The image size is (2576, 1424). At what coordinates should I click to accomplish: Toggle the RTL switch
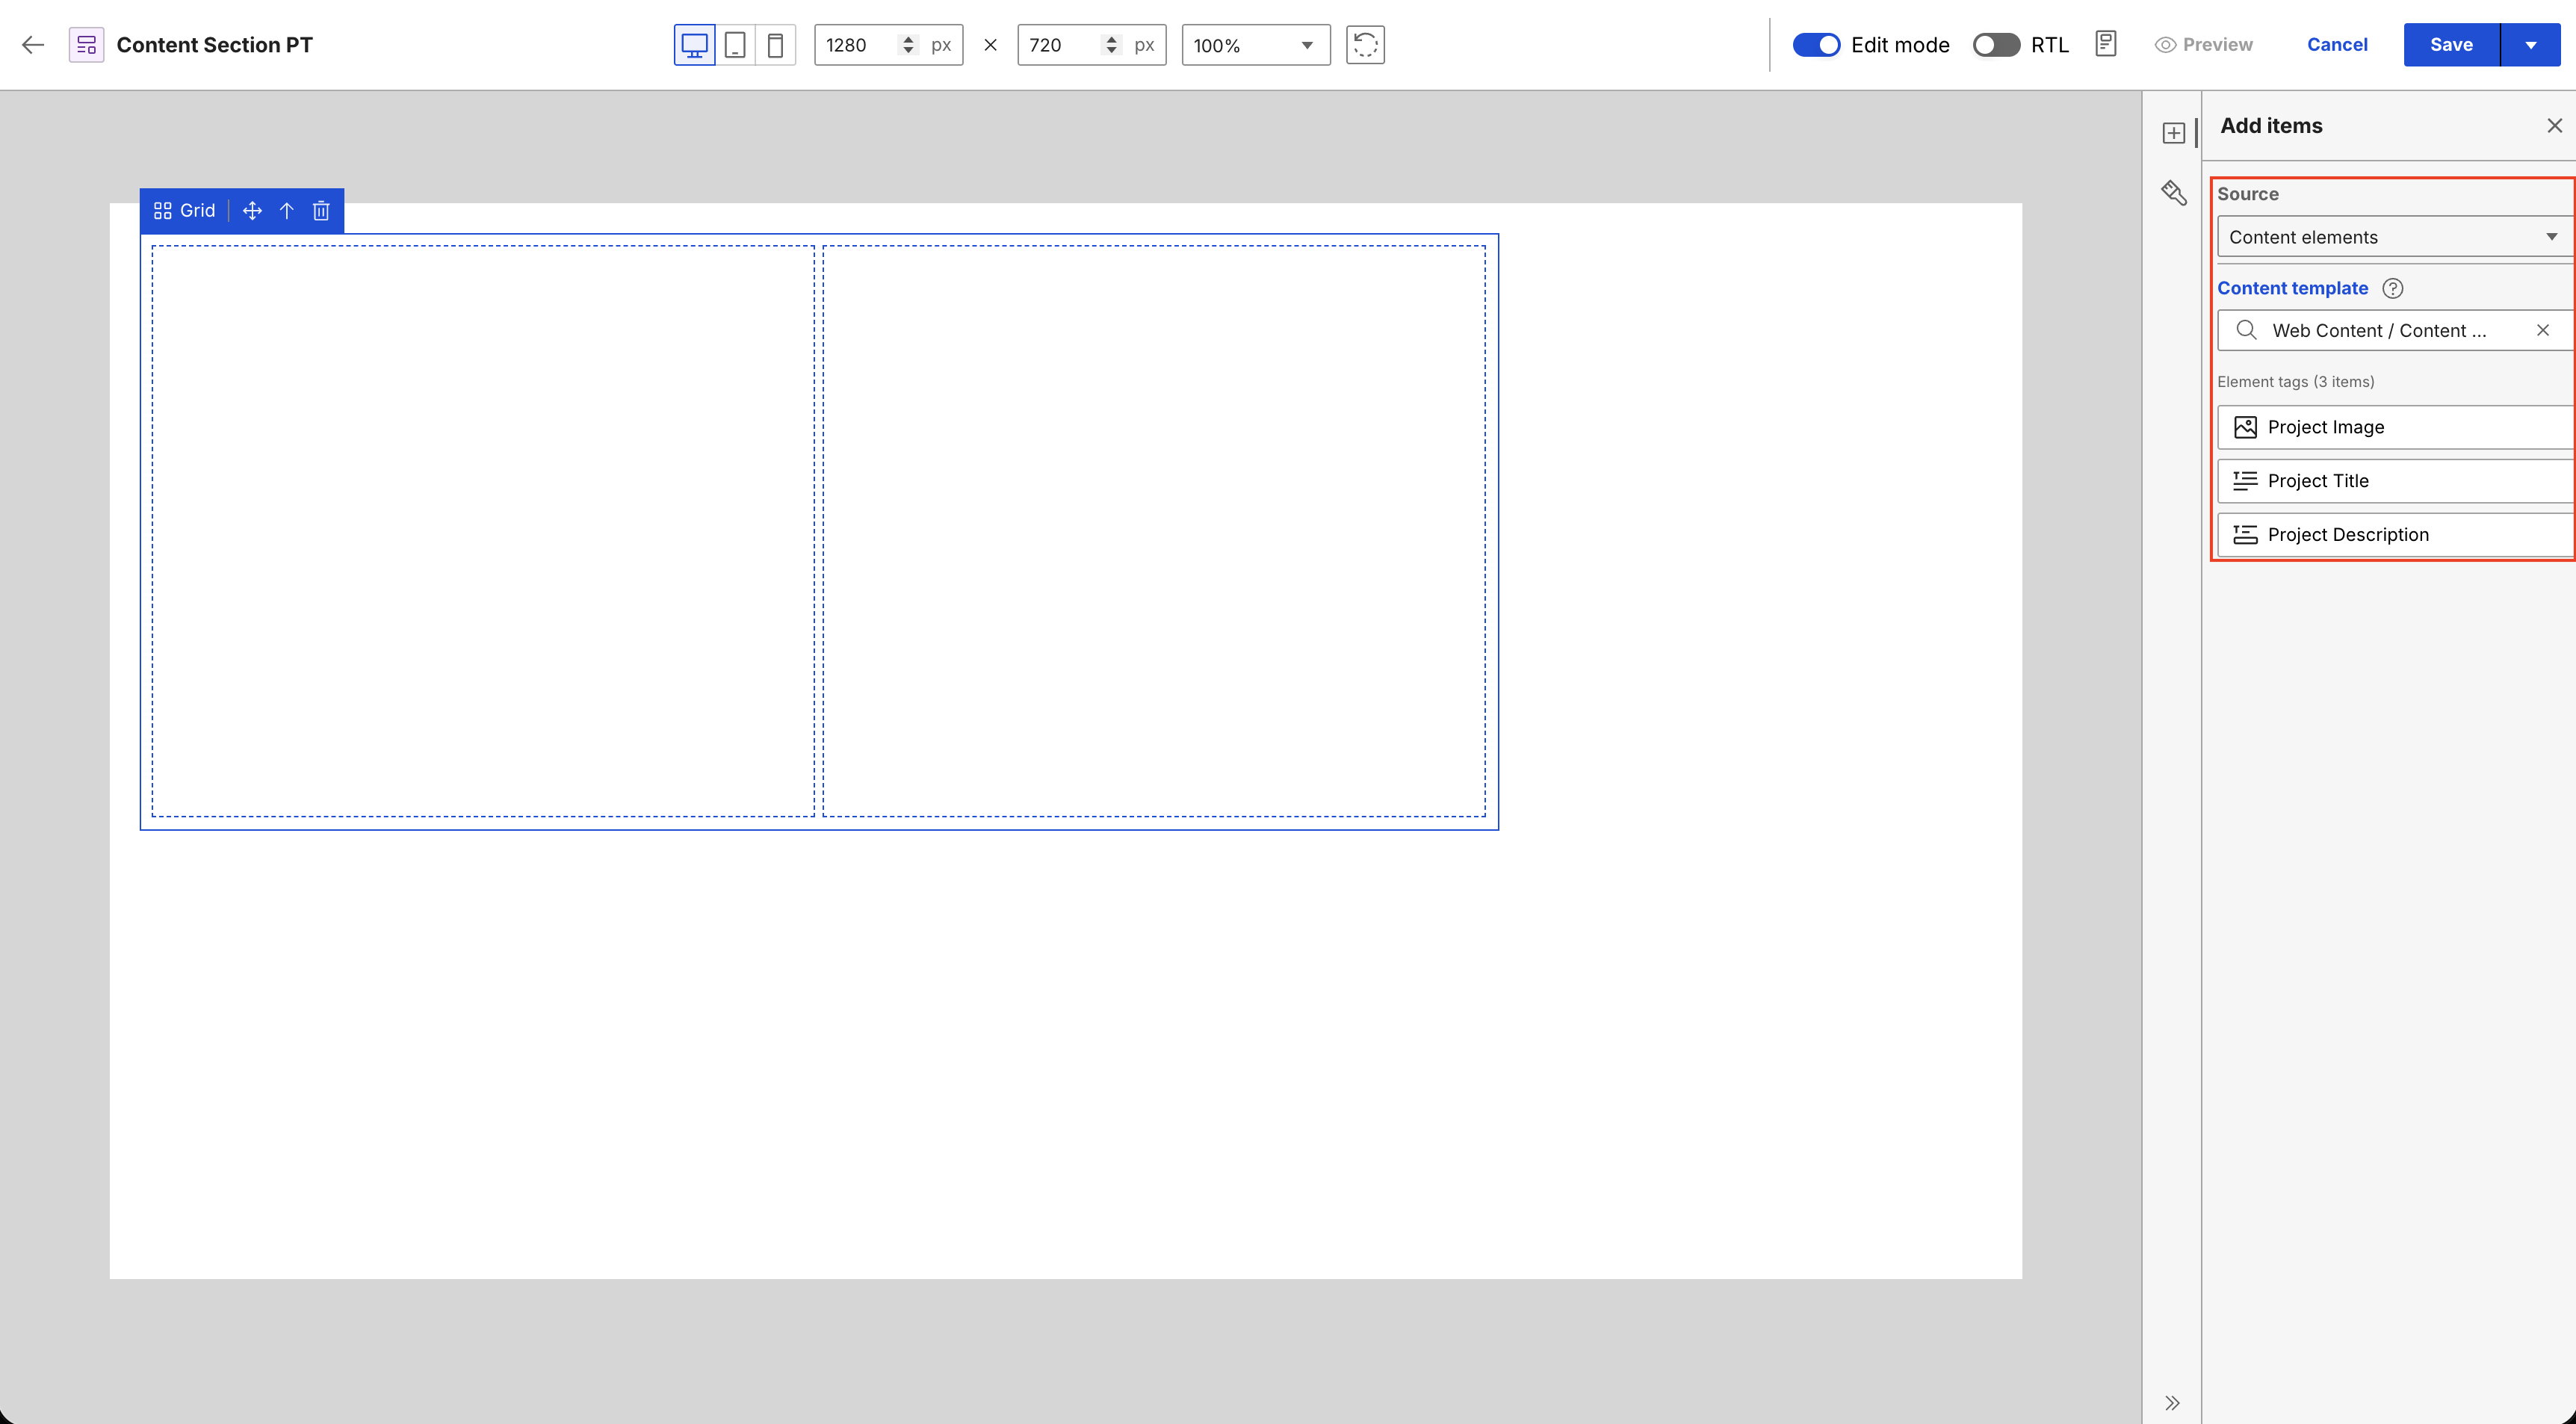coord(1996,45)
